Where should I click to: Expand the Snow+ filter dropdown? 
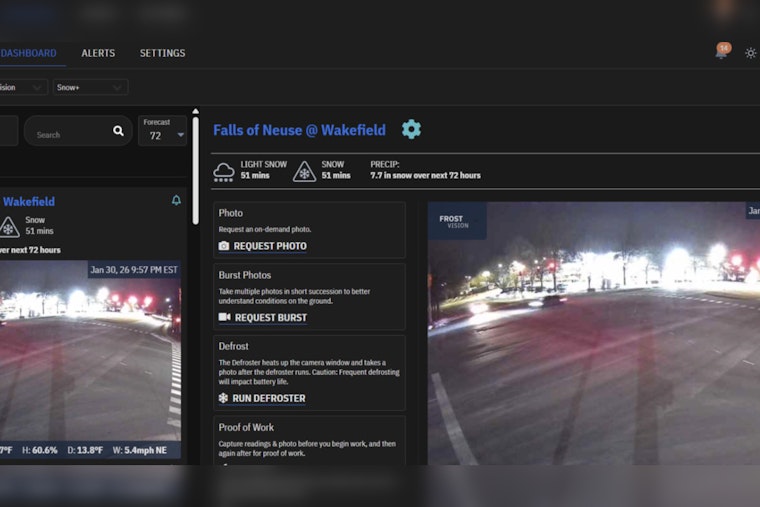(90, 87)
